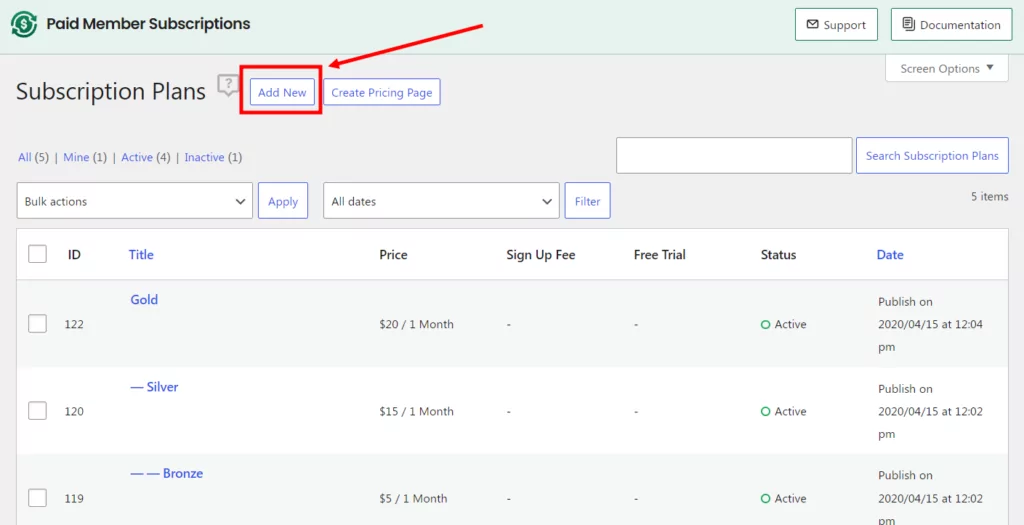This screenshot has height=525, width=1024.
Task: Filter to Mine (1) plans
Action: (x=85, y=157)
